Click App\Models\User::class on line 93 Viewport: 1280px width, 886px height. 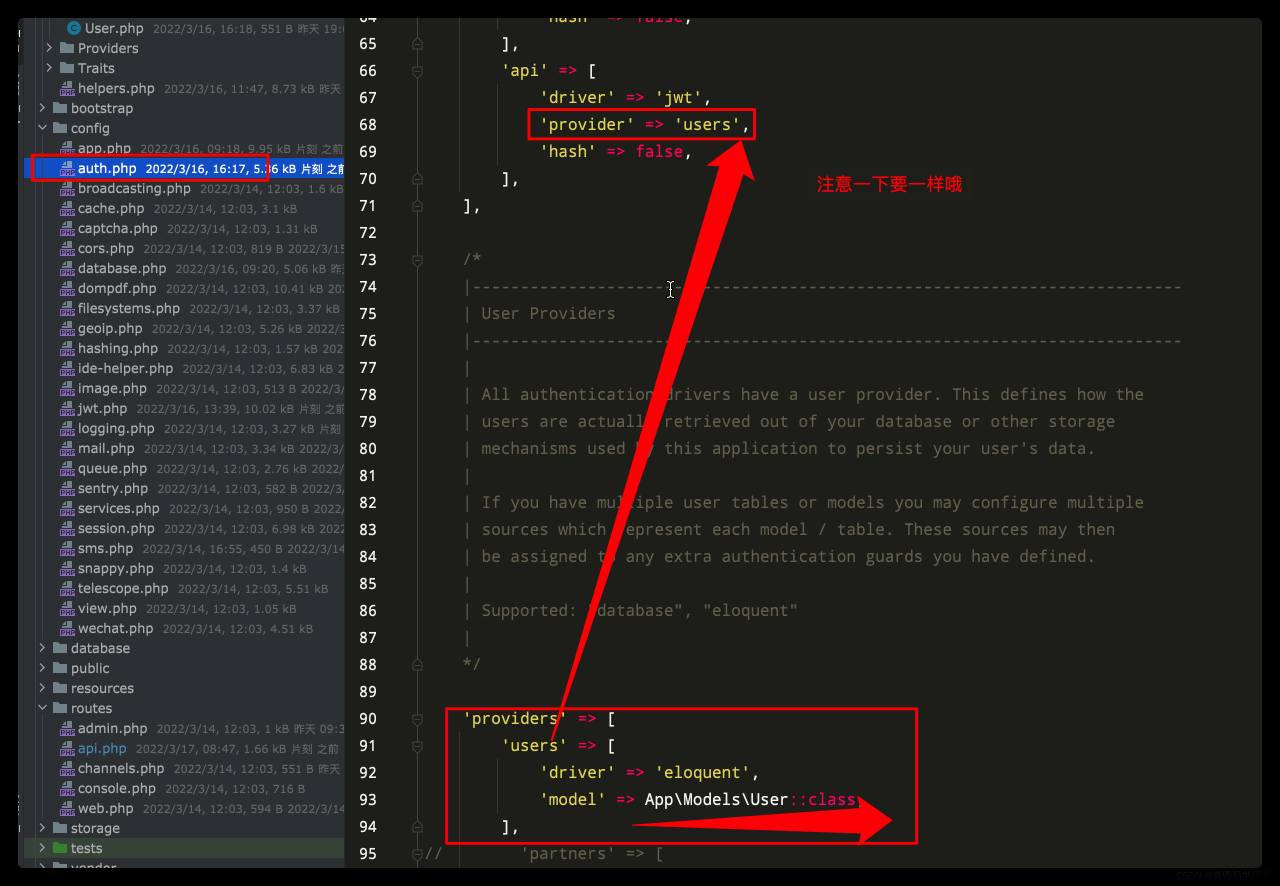point(750,800)
